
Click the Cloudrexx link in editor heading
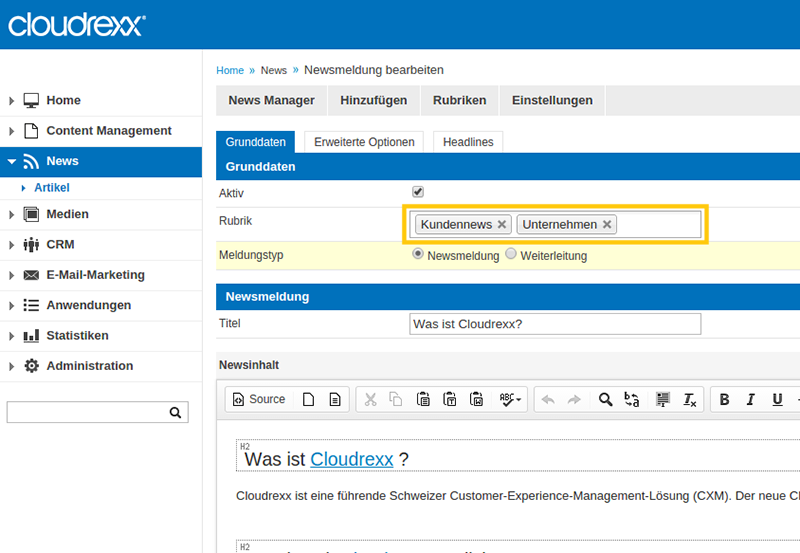pyautogui.click(x=352, y=459)
